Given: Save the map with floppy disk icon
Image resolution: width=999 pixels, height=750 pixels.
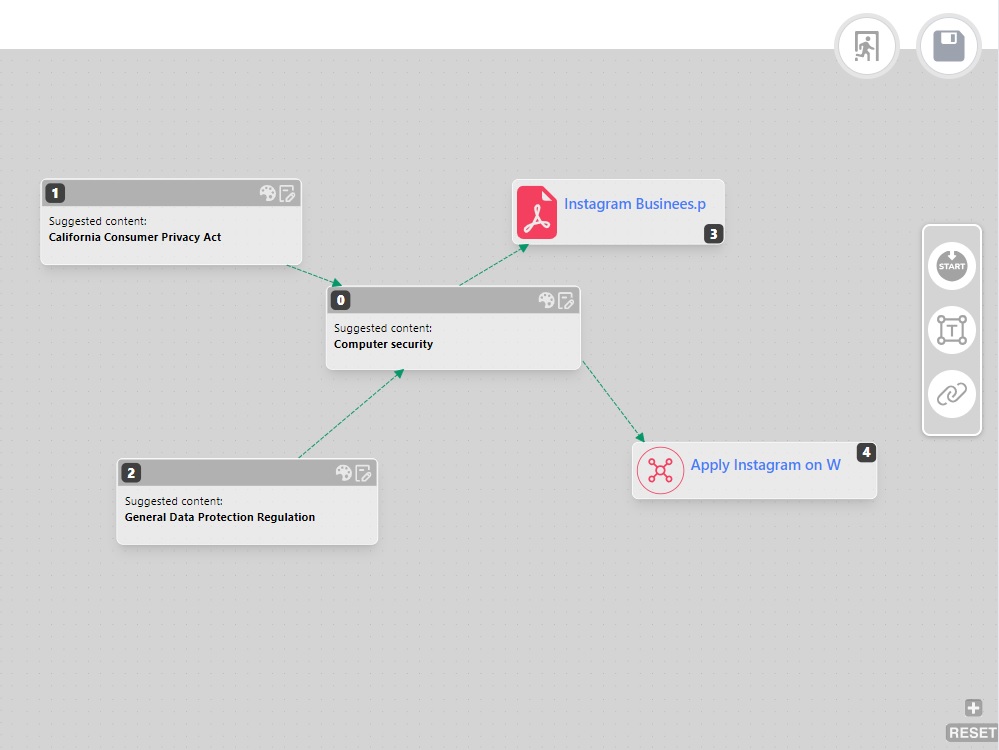Looking at the screenshot, I should click(948, 46).
